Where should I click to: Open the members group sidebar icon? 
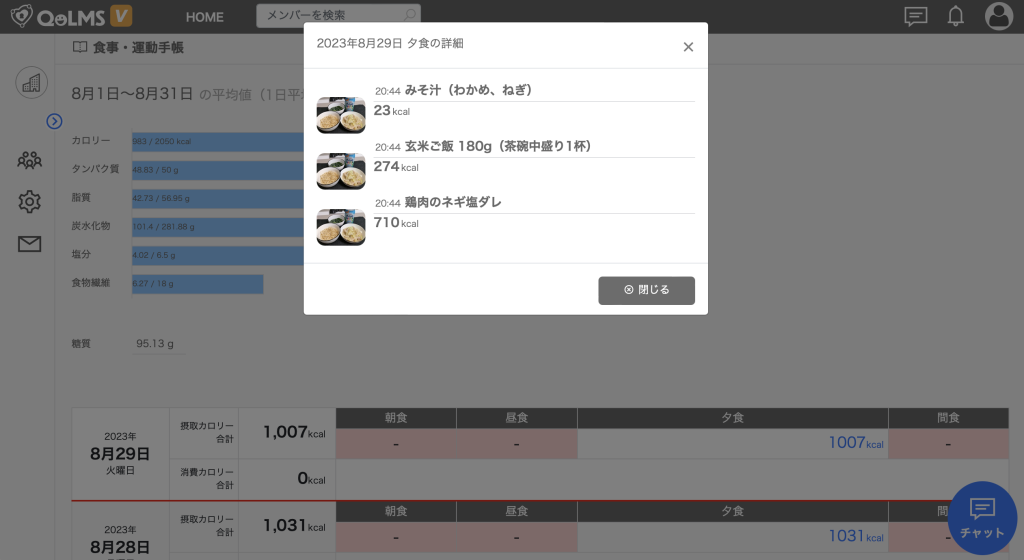[30, 159]
